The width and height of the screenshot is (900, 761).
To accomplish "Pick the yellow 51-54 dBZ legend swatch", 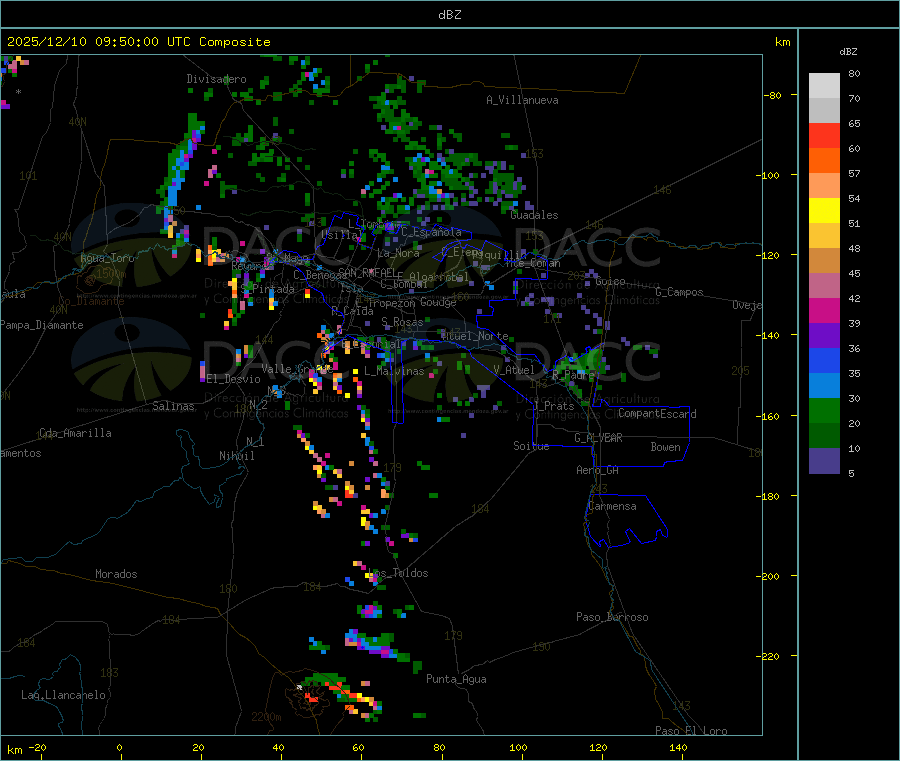I will pyautogui.click(x=824, y=211).
